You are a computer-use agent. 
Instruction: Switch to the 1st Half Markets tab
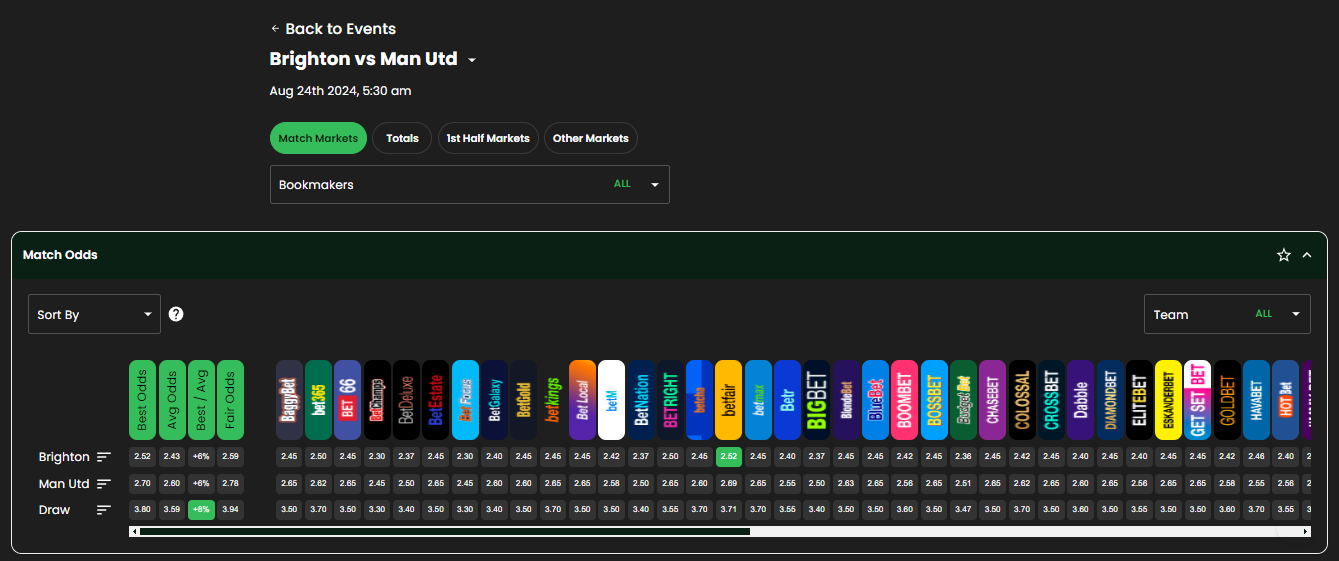pos(488,138)
